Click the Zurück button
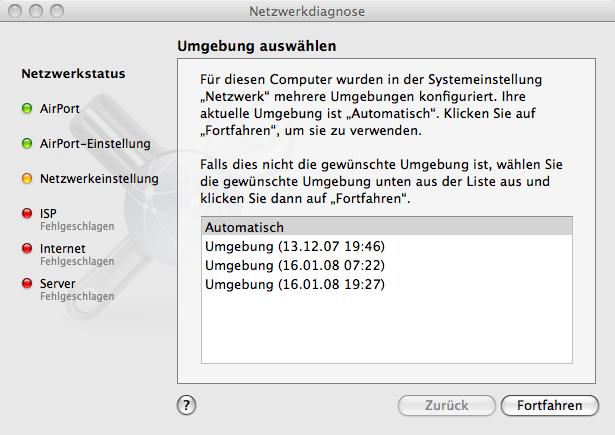 446,405
